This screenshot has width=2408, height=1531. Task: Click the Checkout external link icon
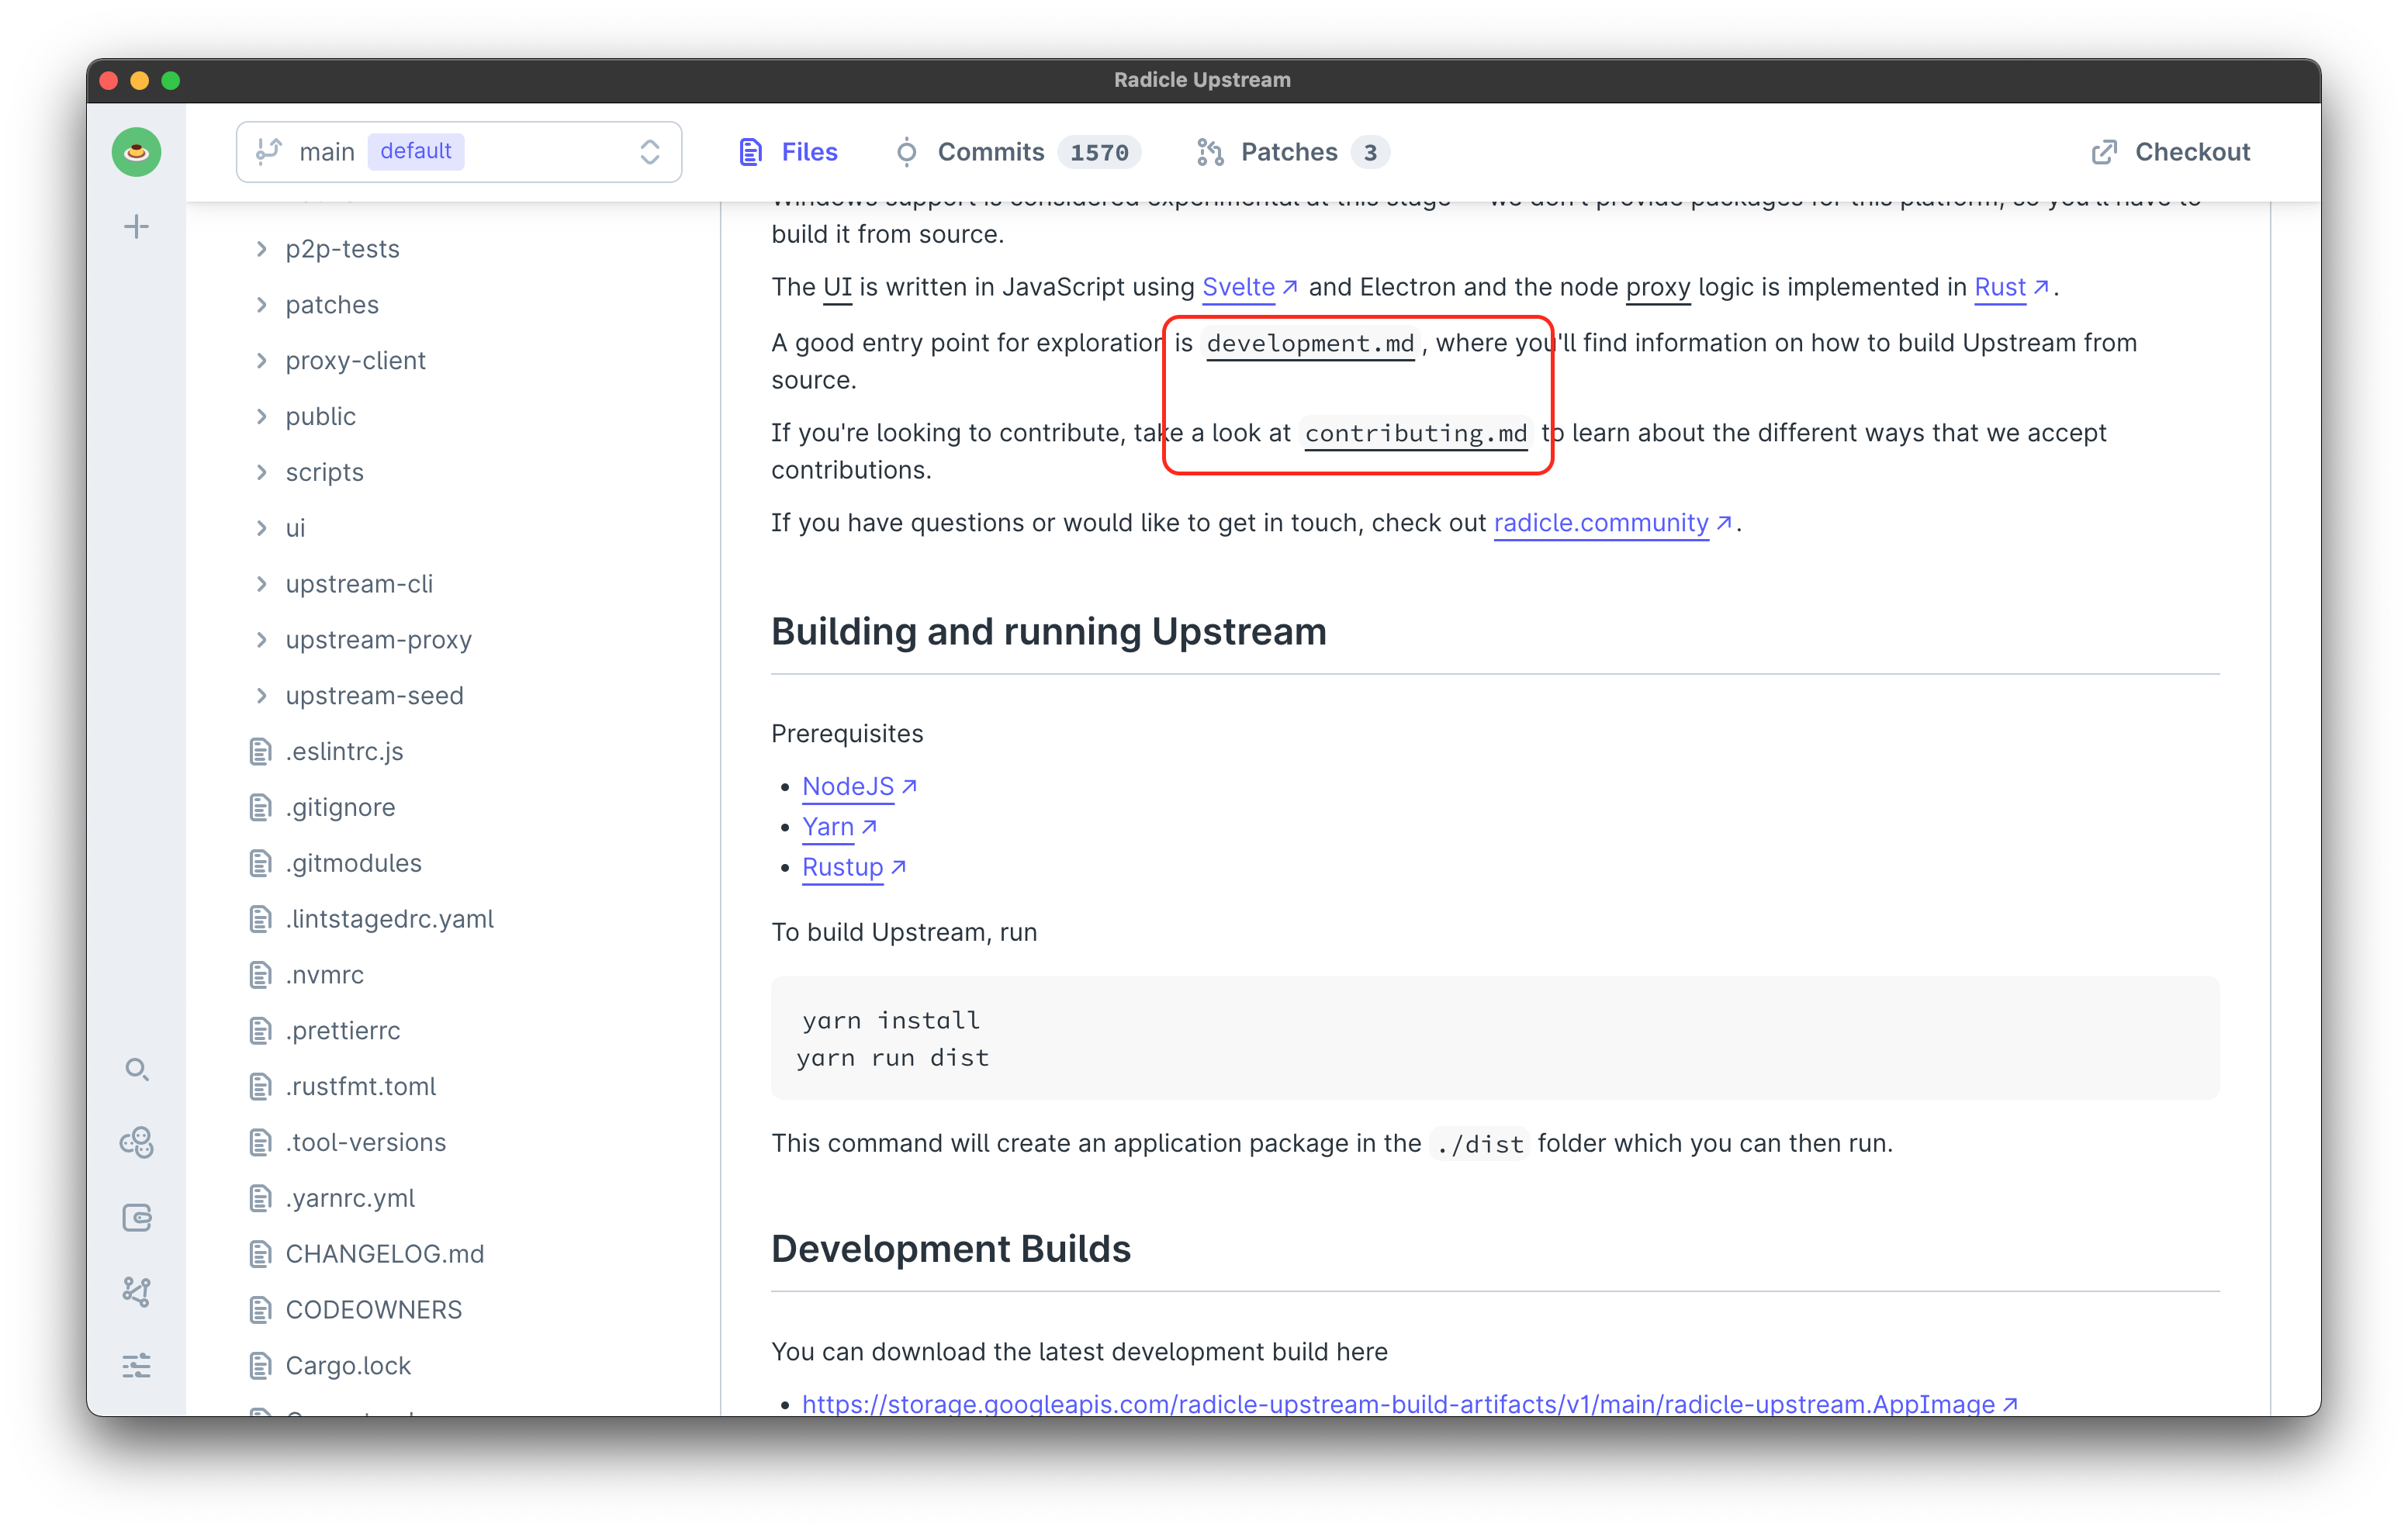pos(2105,151)
